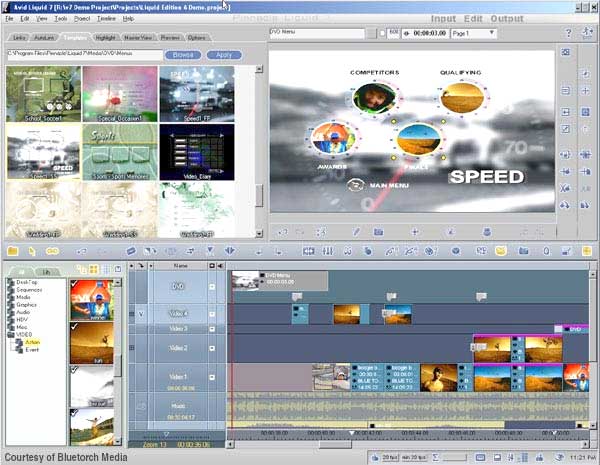Click the yellow folder icon in main toolbar
This screenshot has width=600, height=465.
click(x=13, y=251)
